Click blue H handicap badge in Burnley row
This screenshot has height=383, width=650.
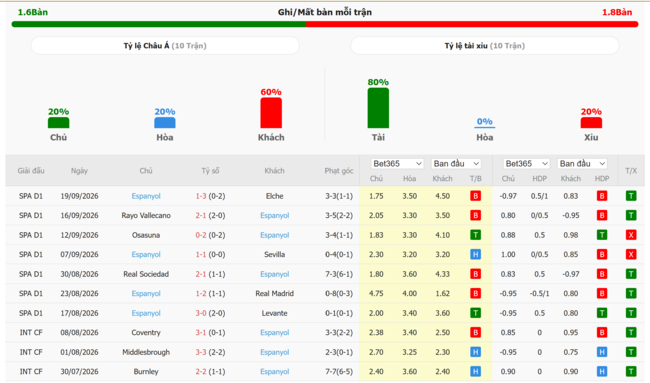tap(602, 371)
